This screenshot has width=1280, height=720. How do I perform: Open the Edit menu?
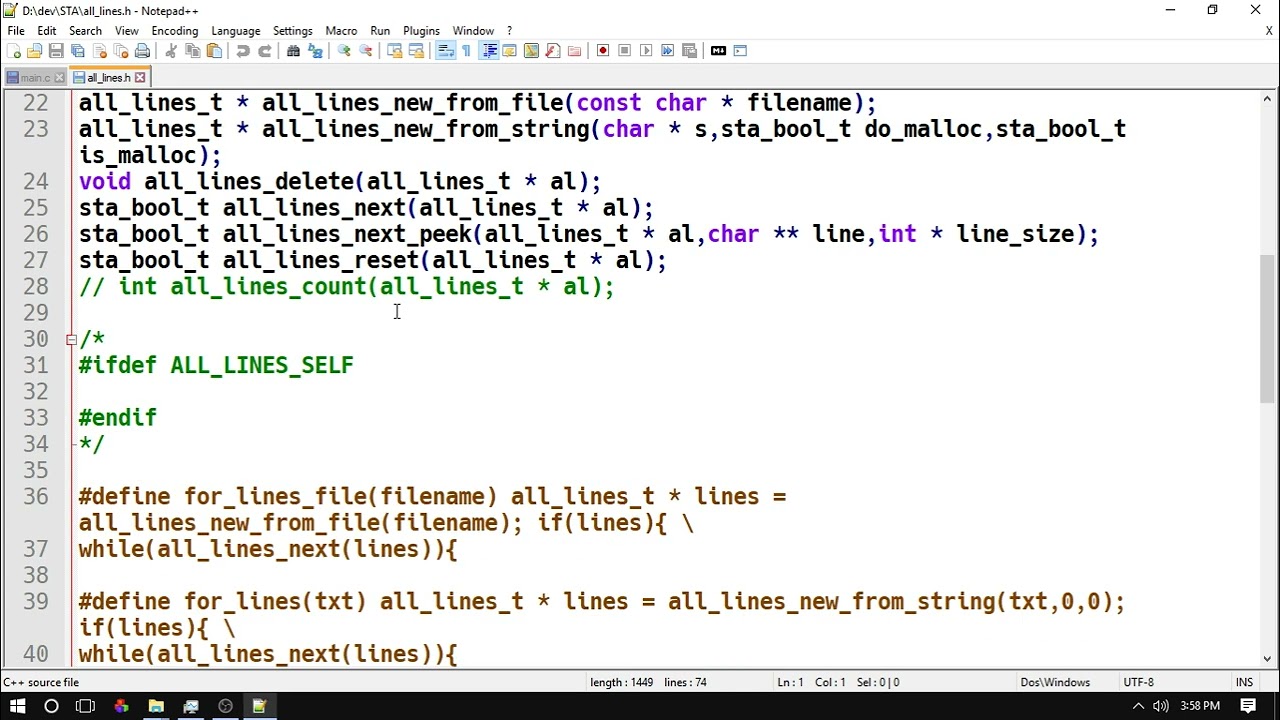pos(47,31)
